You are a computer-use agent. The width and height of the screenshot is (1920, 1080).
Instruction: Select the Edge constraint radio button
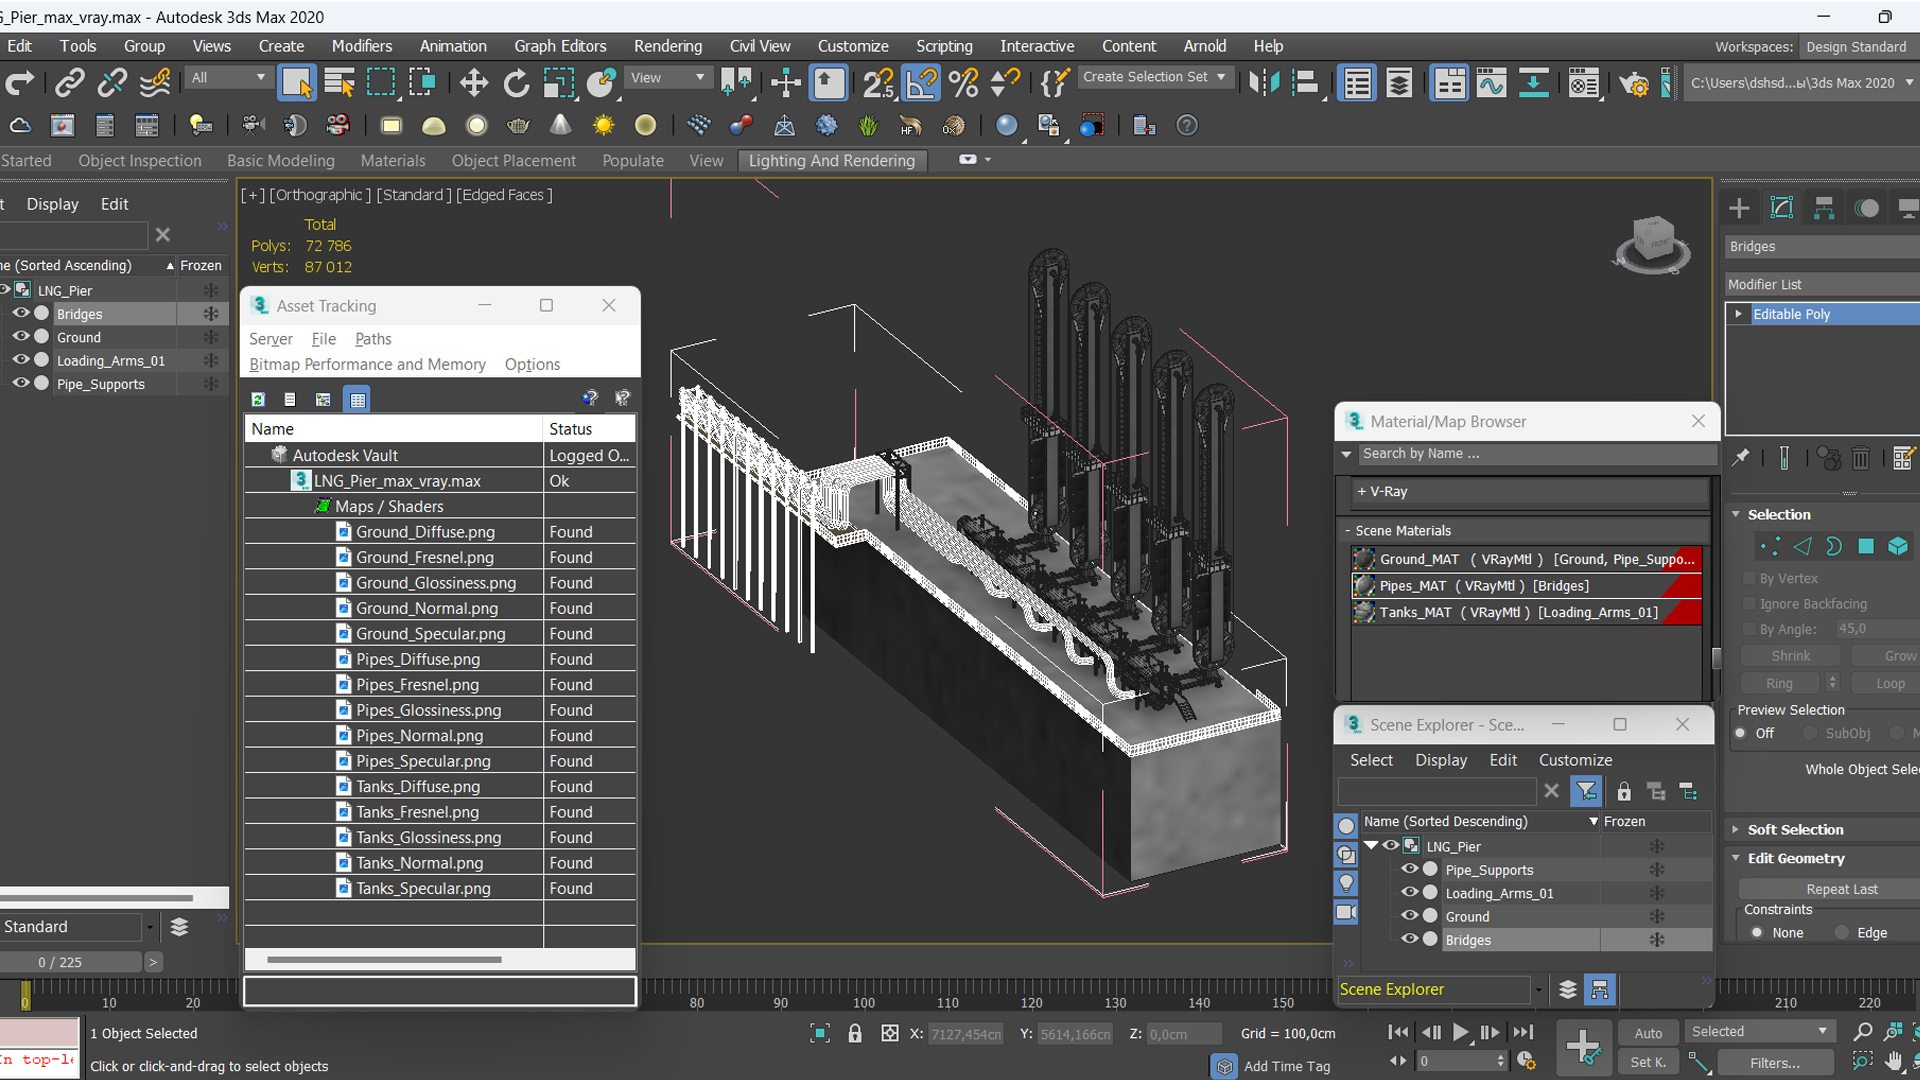click(1841, 933)
